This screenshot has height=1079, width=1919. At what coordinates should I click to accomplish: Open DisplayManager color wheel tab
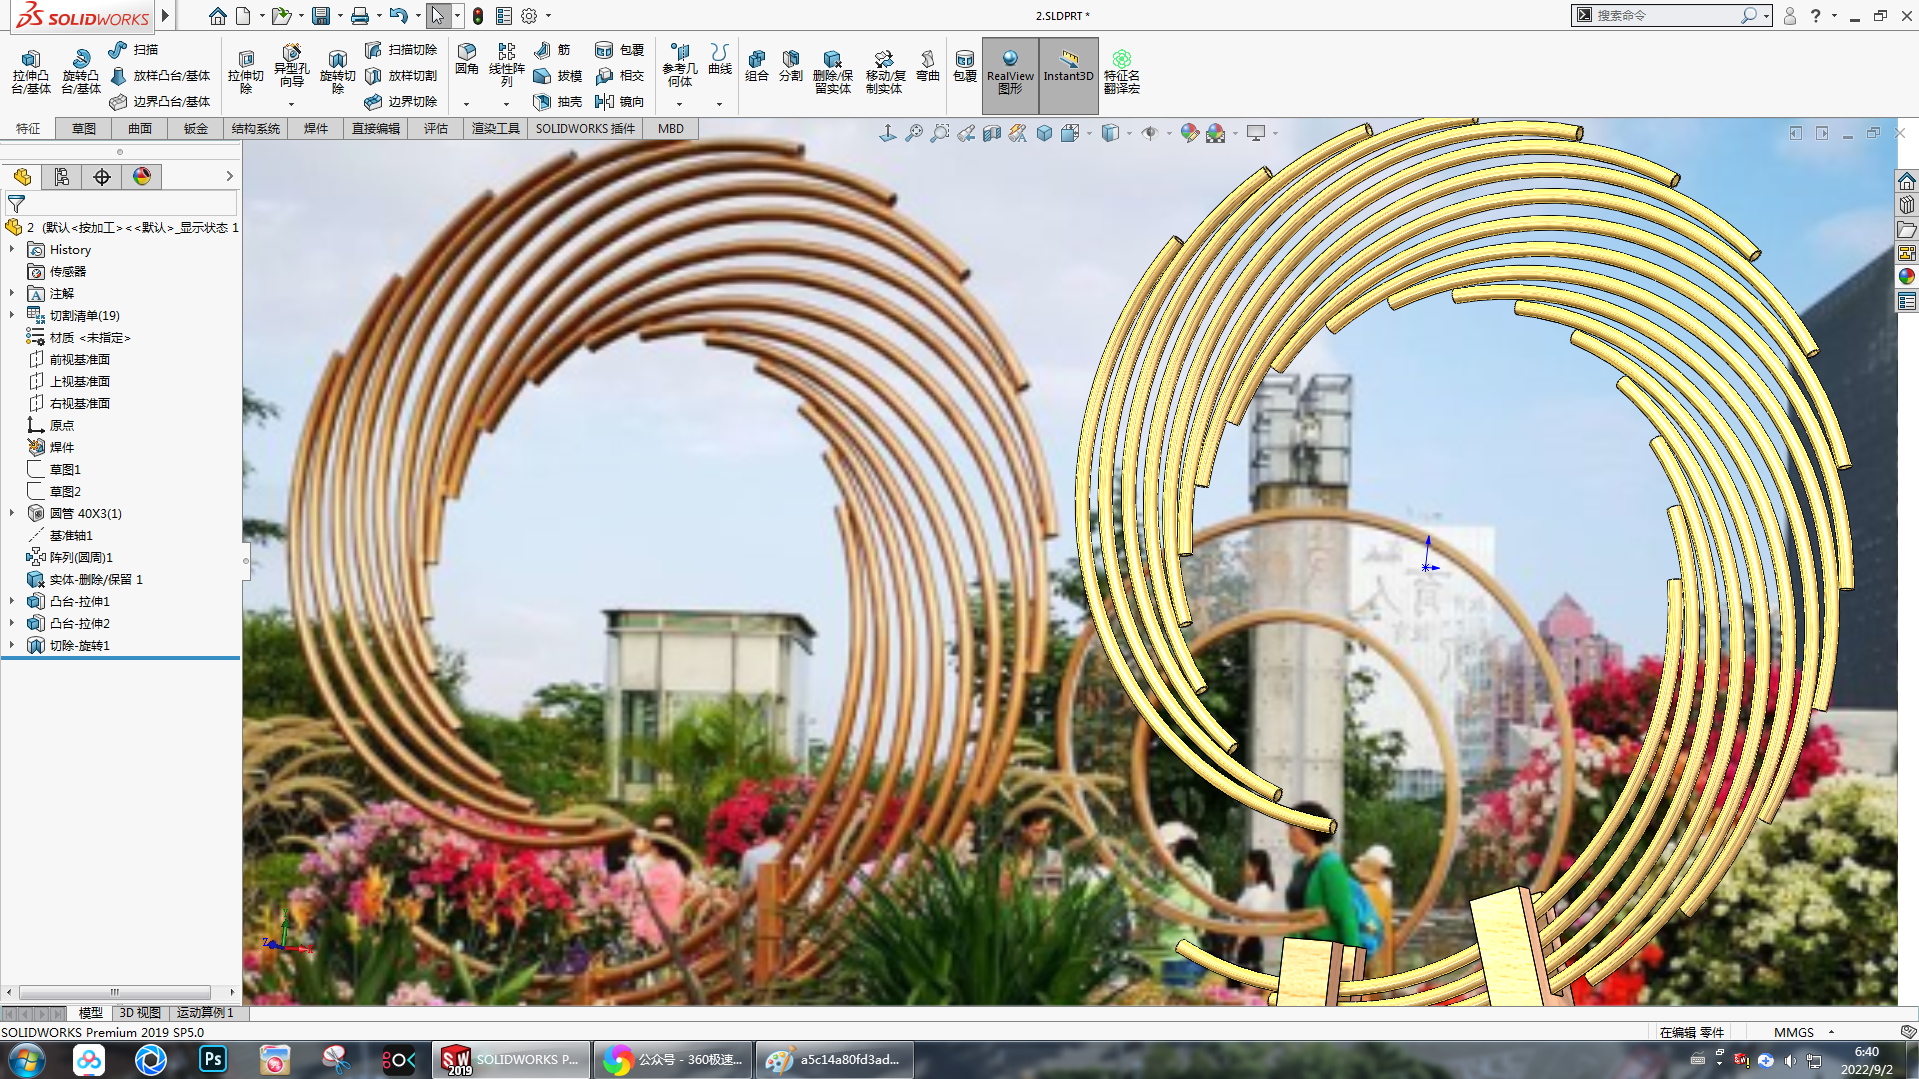click(x=142, y=177)
